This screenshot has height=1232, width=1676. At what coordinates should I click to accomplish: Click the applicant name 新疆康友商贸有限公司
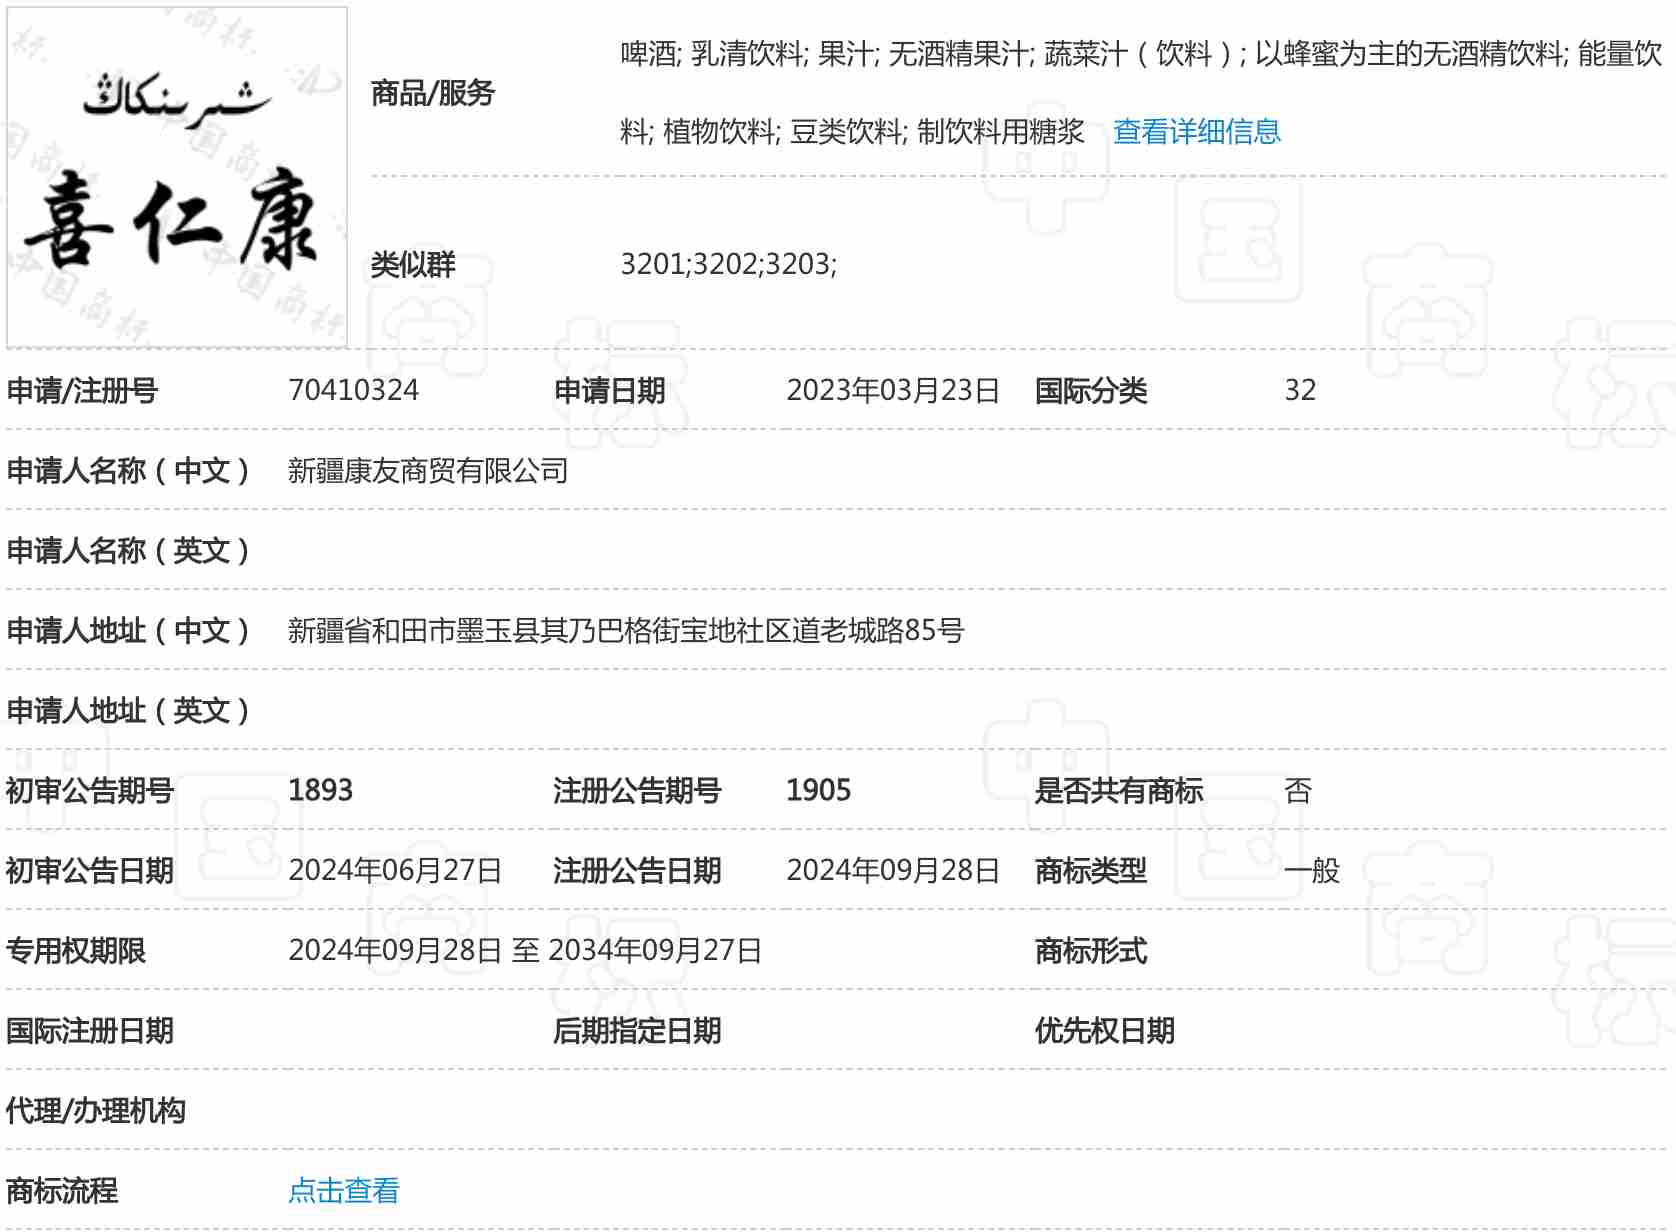click(427, 470)
